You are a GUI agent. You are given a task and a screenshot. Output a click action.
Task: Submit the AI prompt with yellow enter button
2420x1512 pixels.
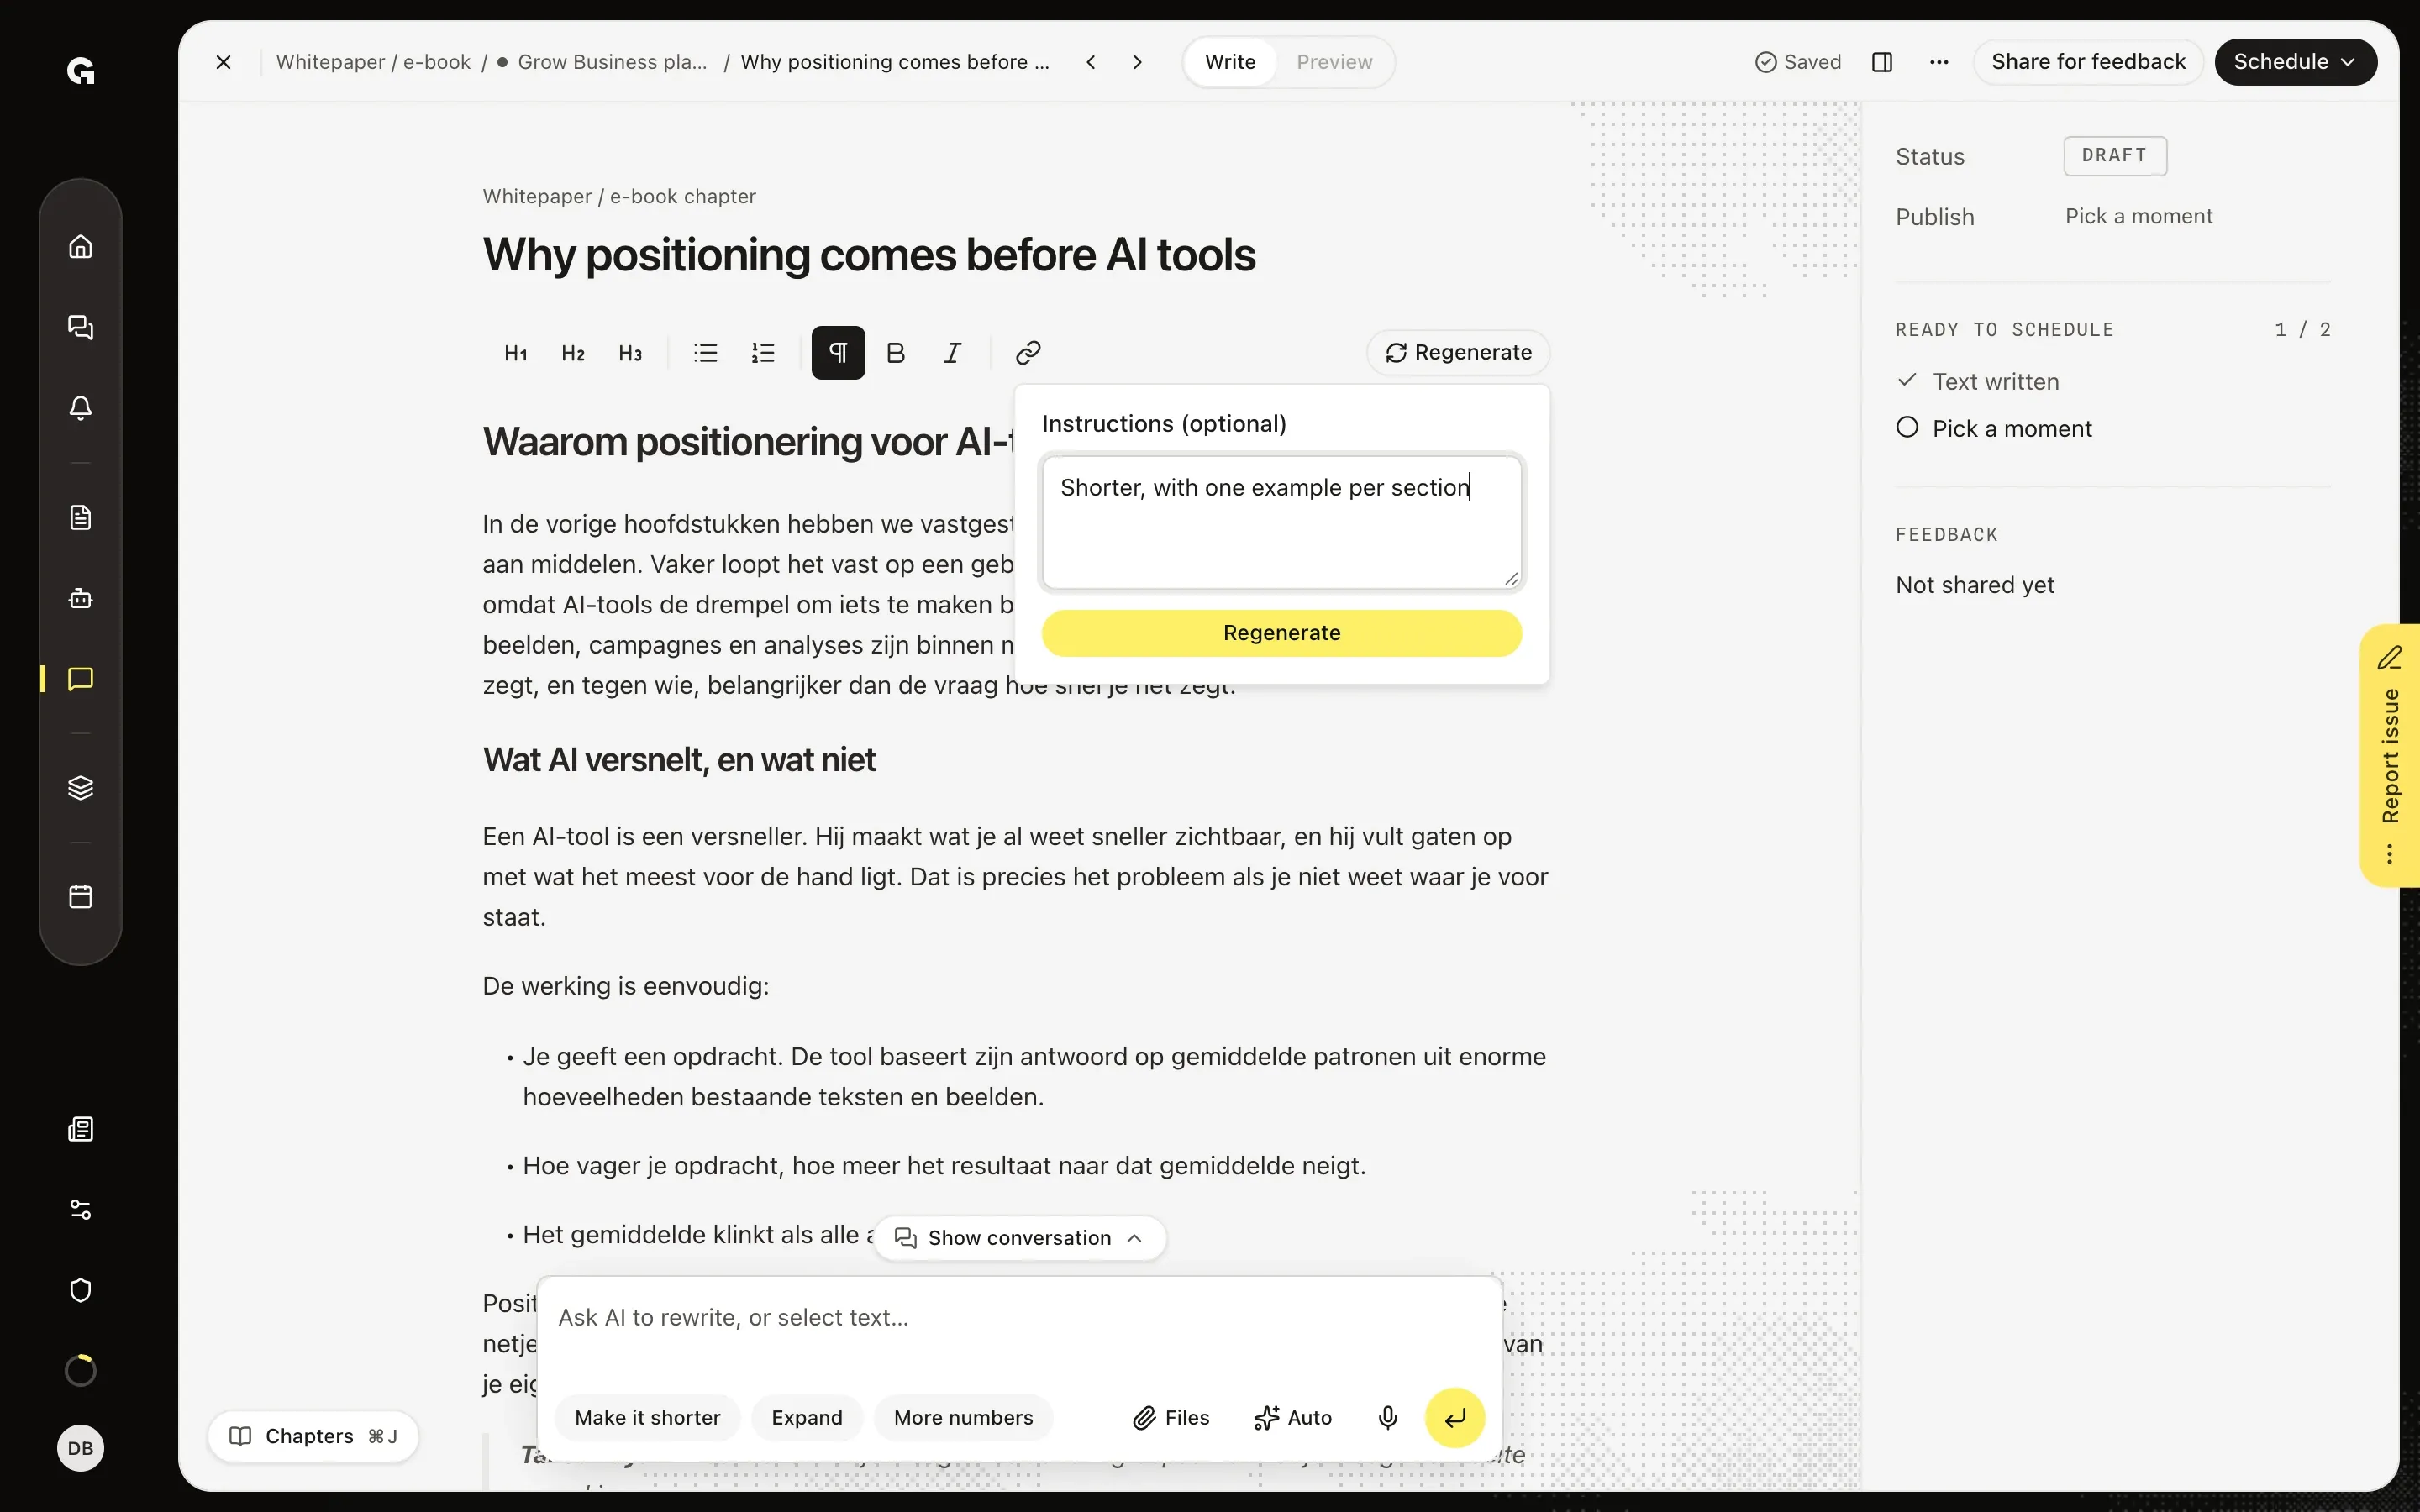(1455, 1418)
